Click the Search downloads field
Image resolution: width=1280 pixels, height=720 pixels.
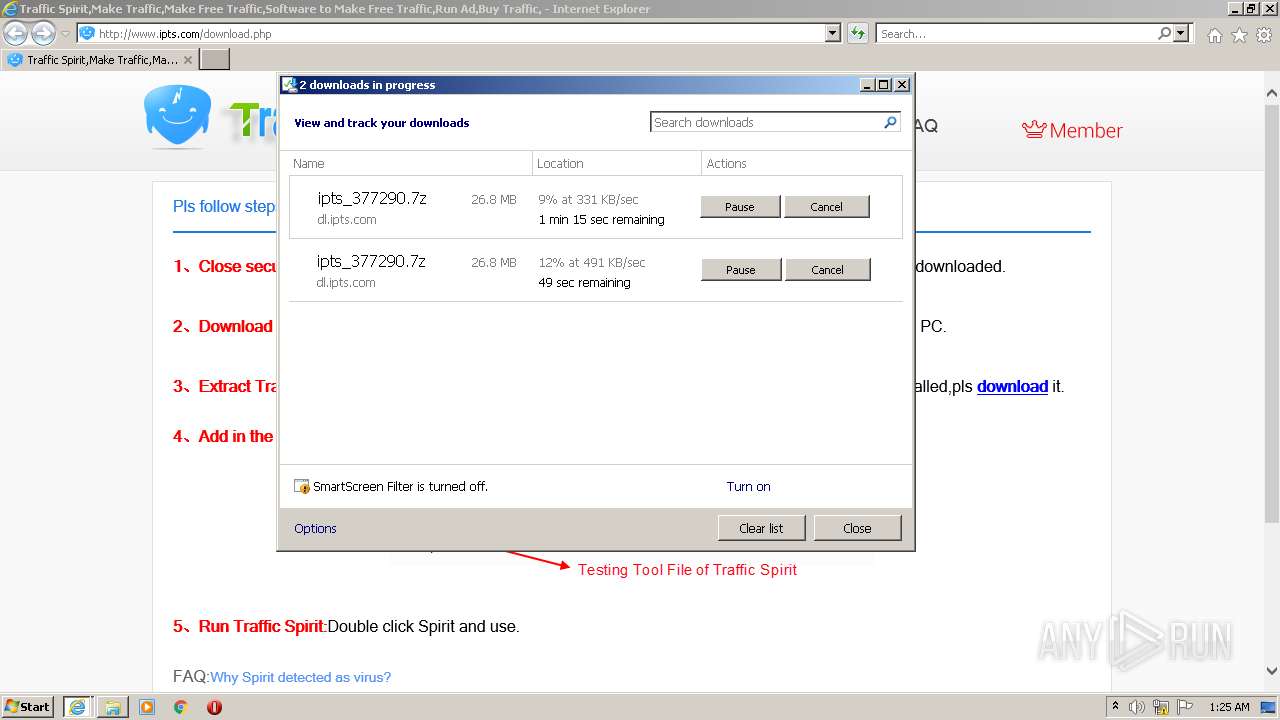[x=766, y=122]
